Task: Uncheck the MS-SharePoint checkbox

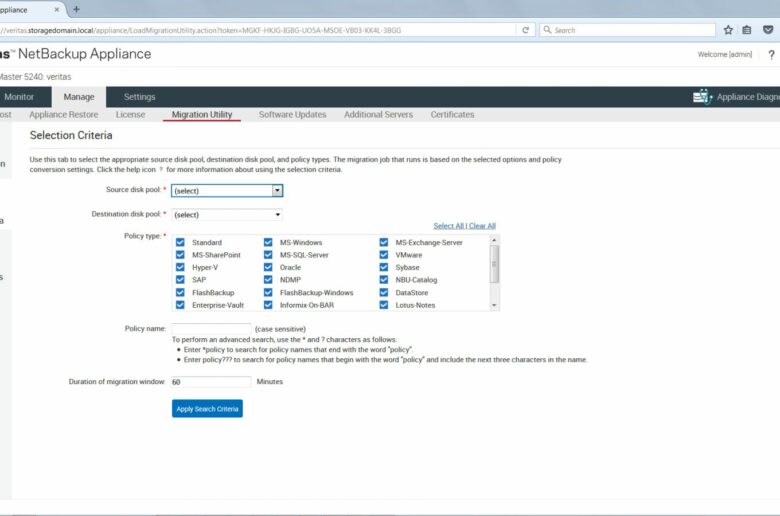Action: pos(180,255)
